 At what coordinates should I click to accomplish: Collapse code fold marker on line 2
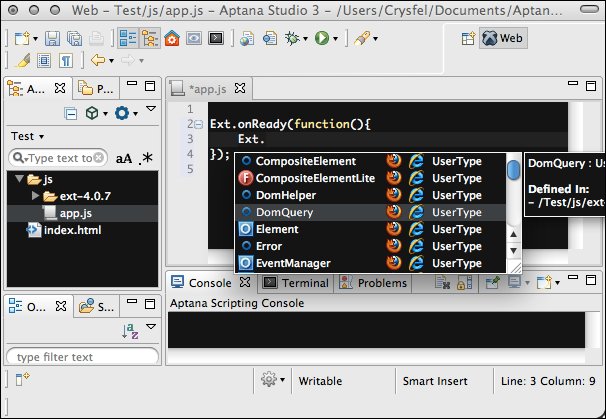coord(199,124)
